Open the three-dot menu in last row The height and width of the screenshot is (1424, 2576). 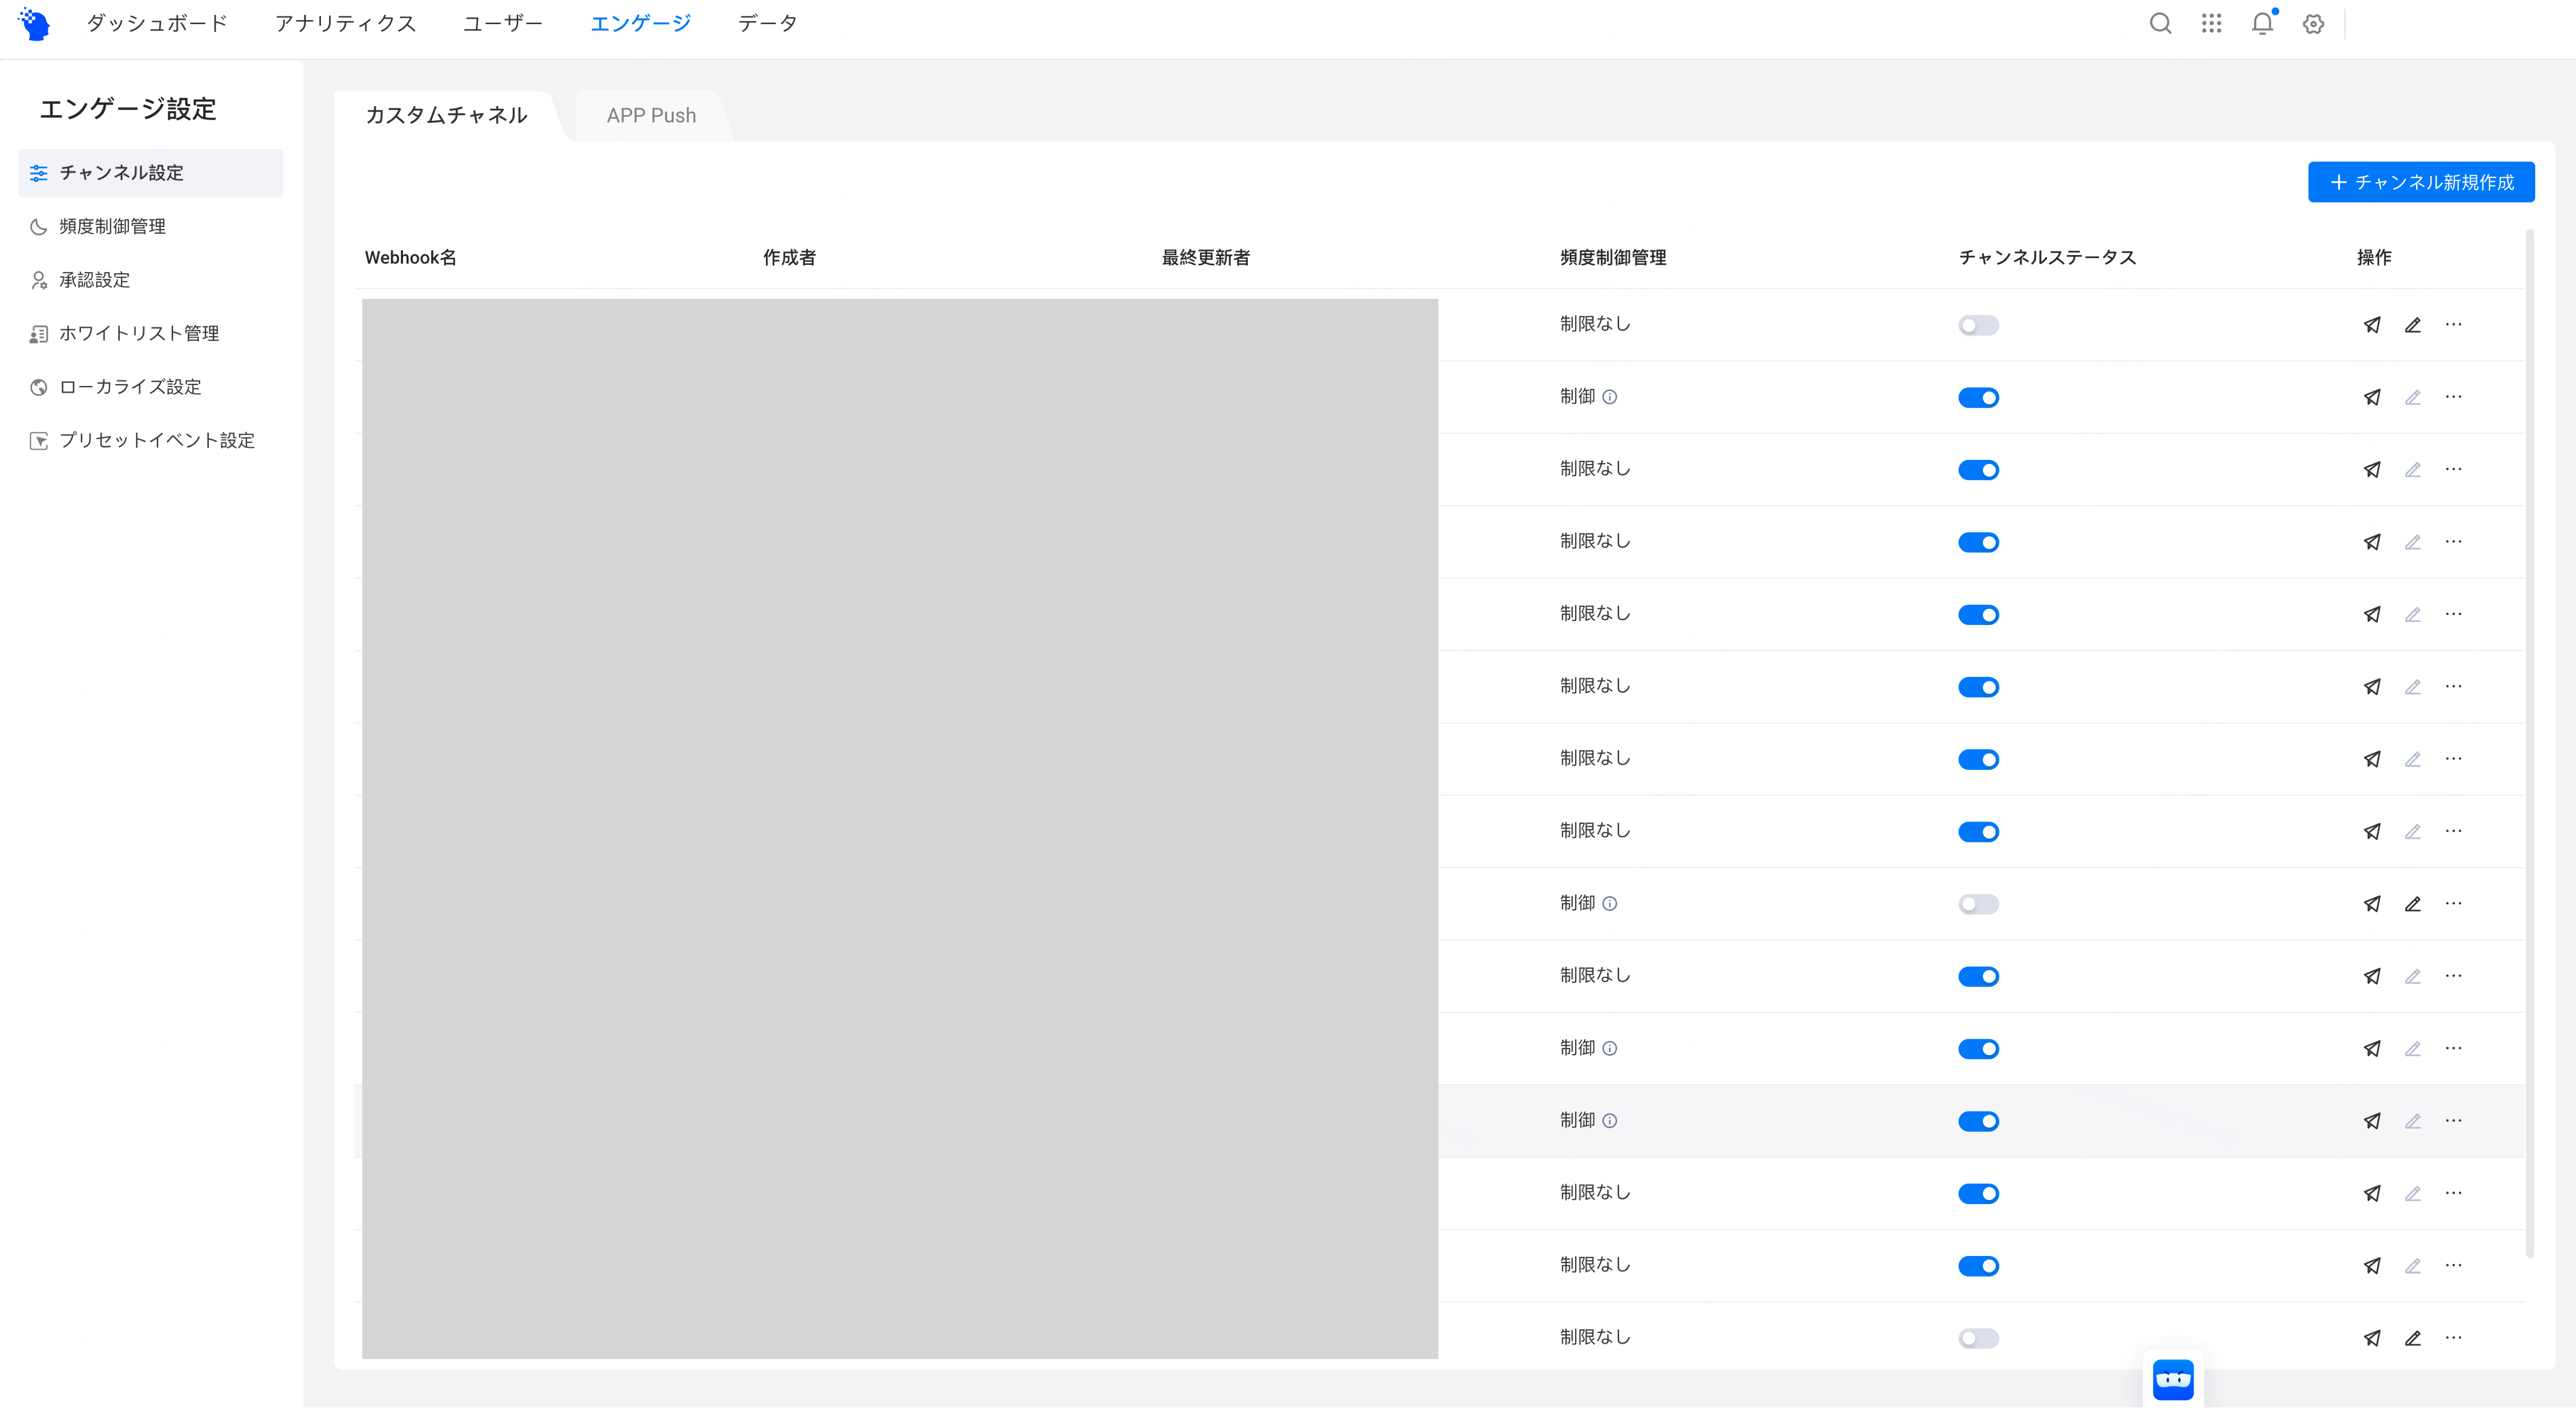(x=2453, y=1337)
